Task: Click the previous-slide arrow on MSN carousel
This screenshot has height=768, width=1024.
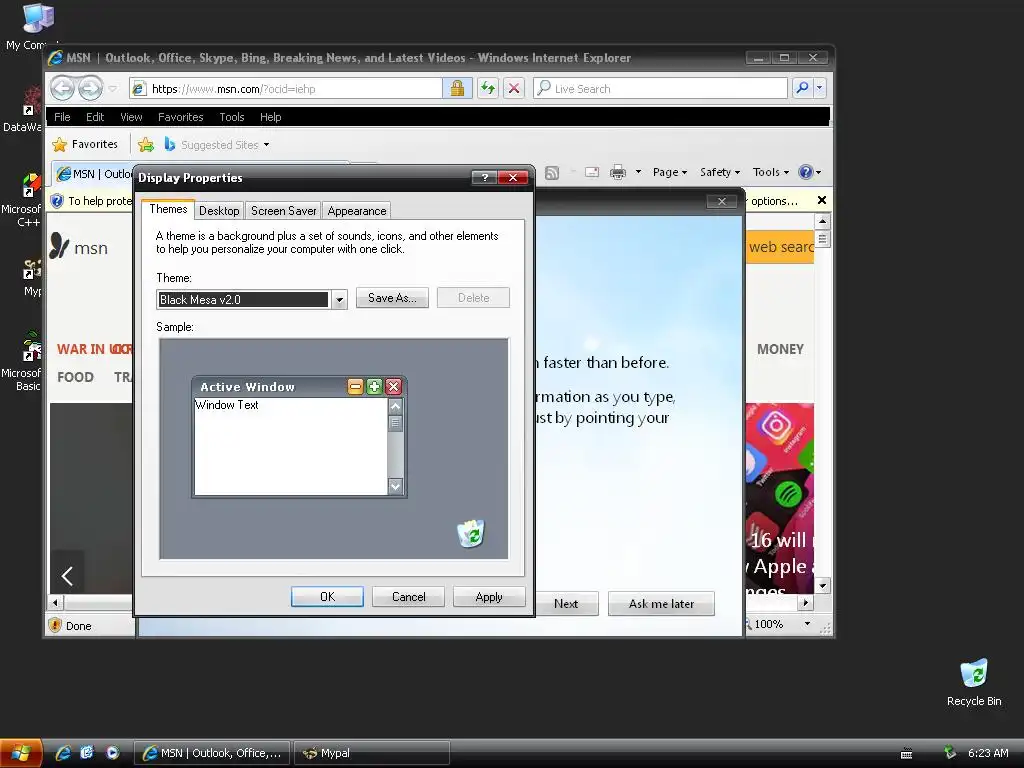Action: [67, 575]
